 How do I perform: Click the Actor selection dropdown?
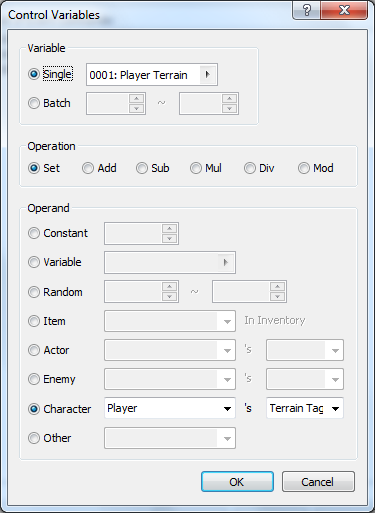[x=170, y=350]
